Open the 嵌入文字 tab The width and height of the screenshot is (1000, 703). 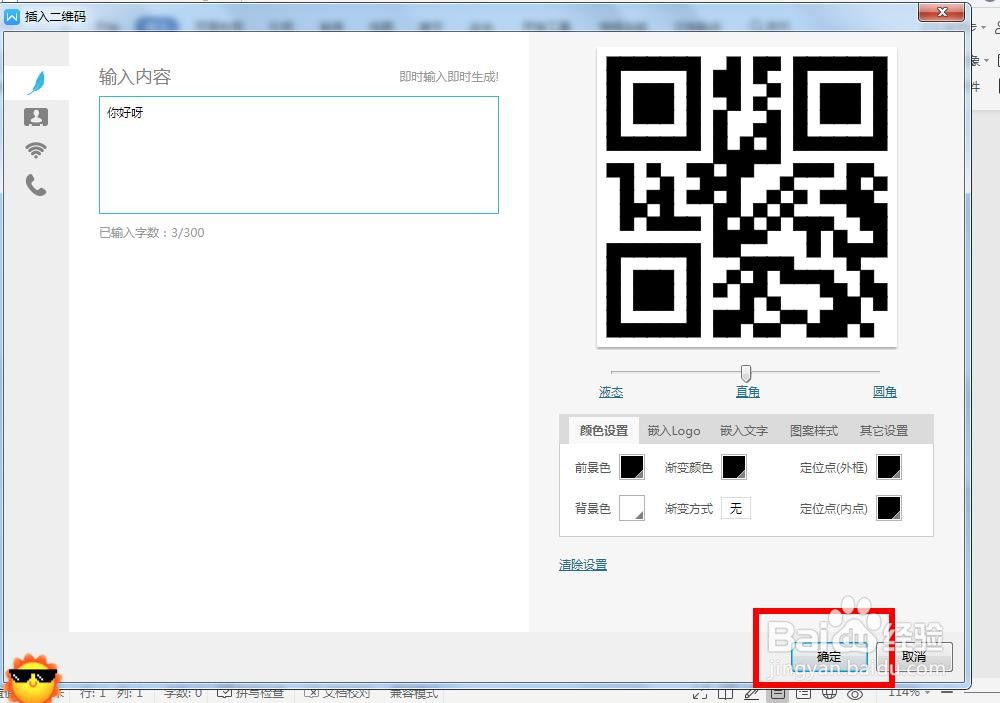[744, 431]
